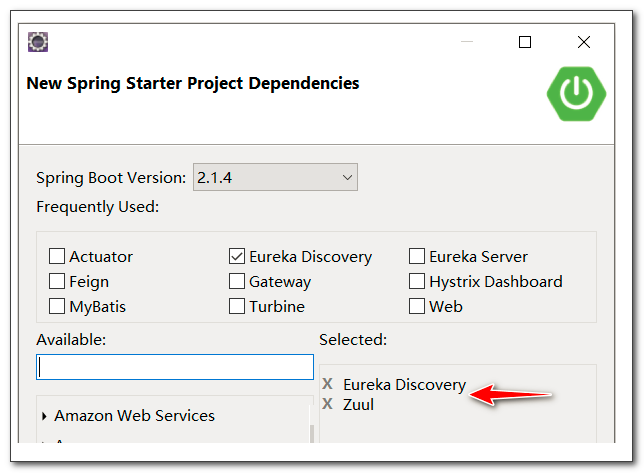Enable Hystrix Dashboard checkbox
This screenshot has width=644, height=473.
click(417, 281)
